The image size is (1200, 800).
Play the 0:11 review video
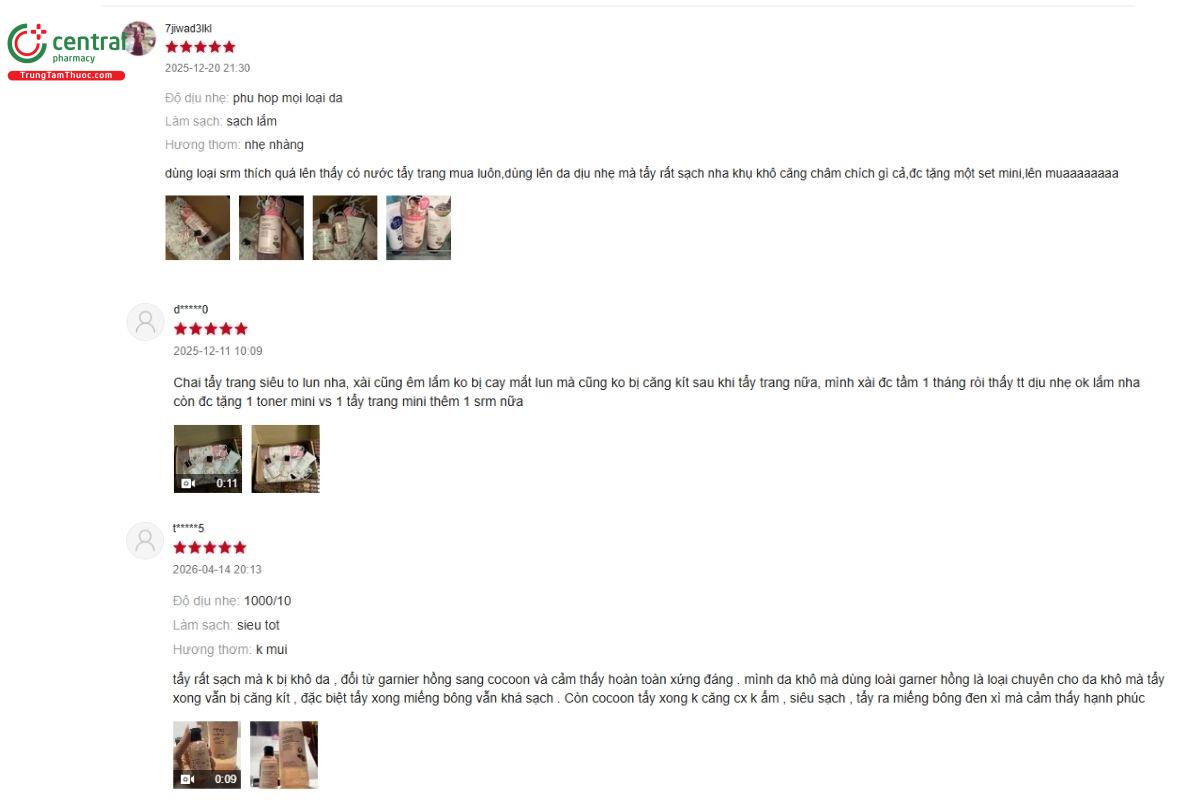point(208,459)
